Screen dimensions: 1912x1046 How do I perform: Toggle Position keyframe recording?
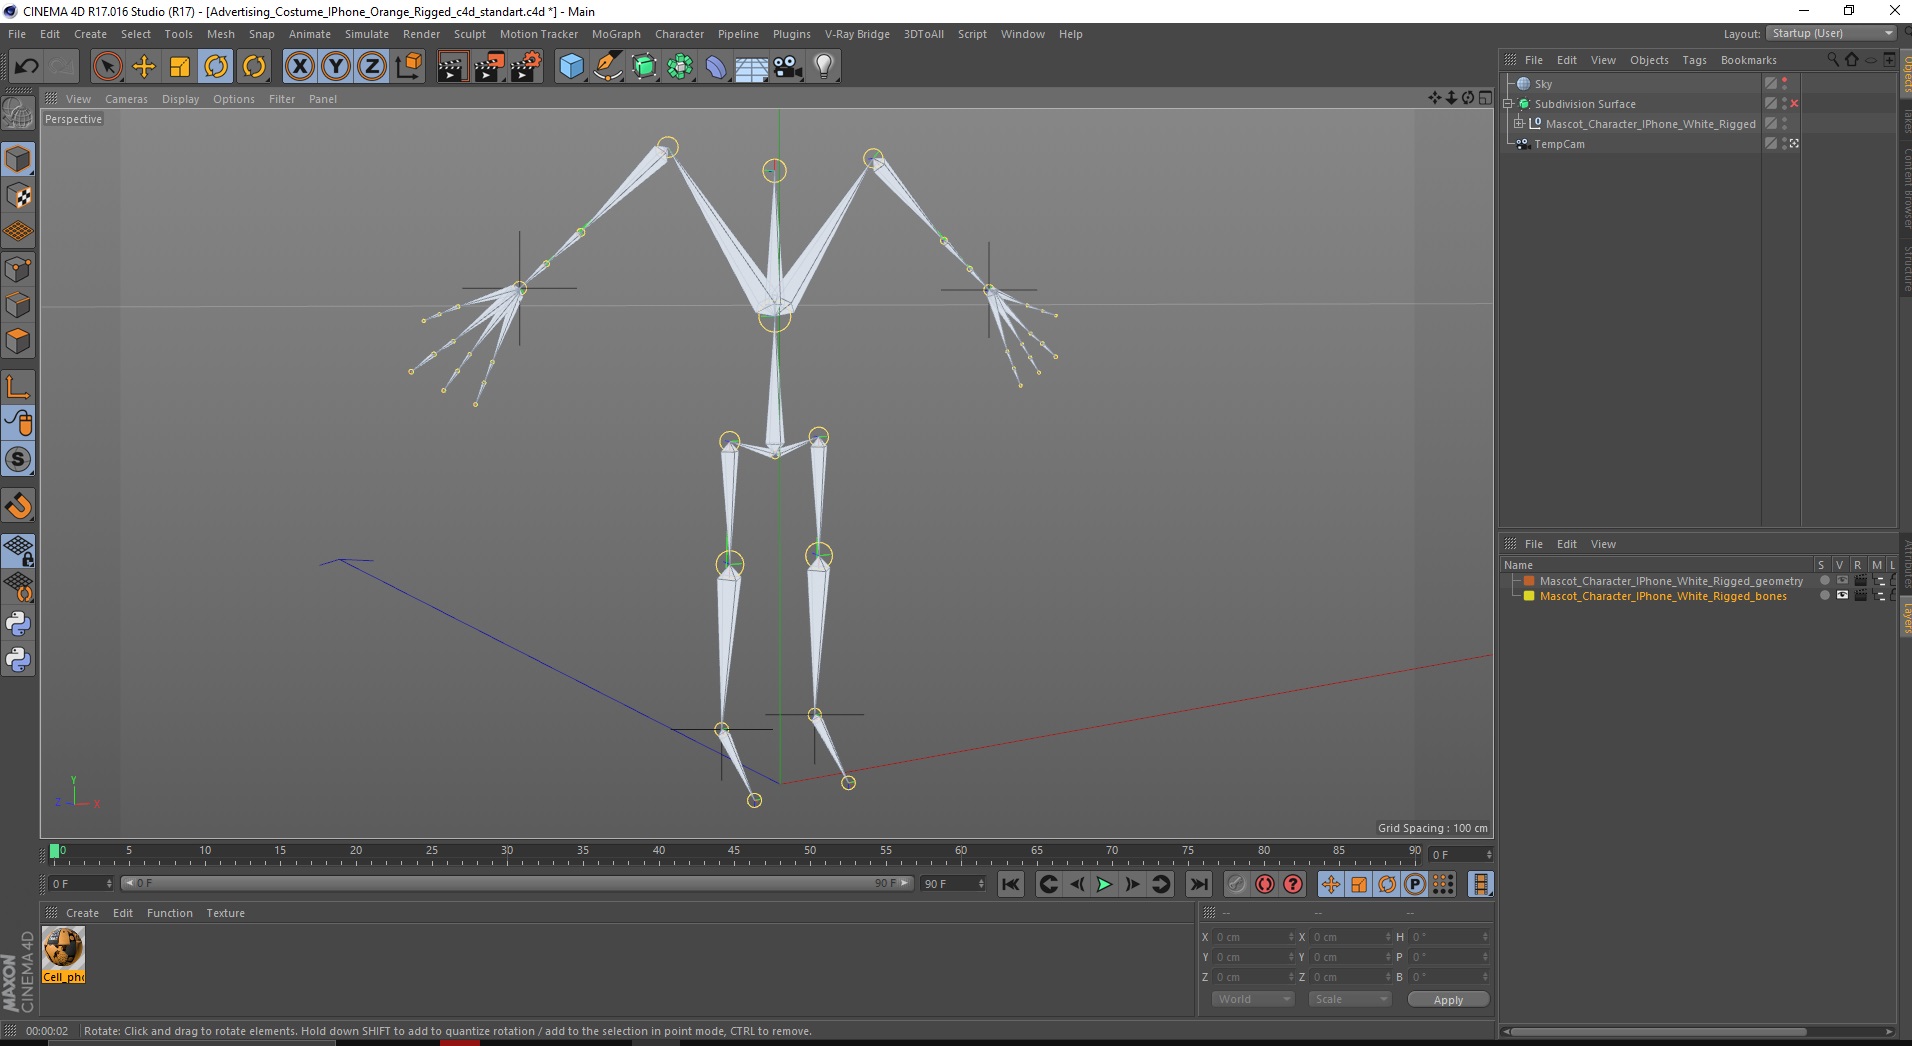pos(1331,884)
